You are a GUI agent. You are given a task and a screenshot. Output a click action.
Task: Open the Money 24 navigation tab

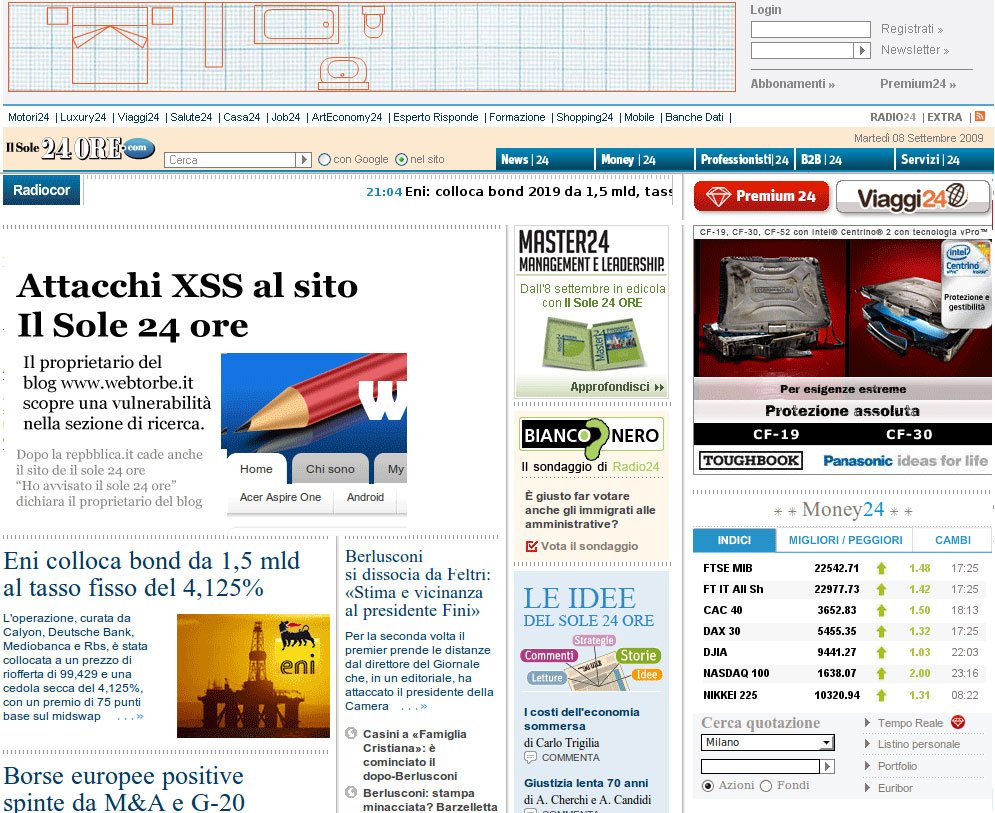[645, 160]
